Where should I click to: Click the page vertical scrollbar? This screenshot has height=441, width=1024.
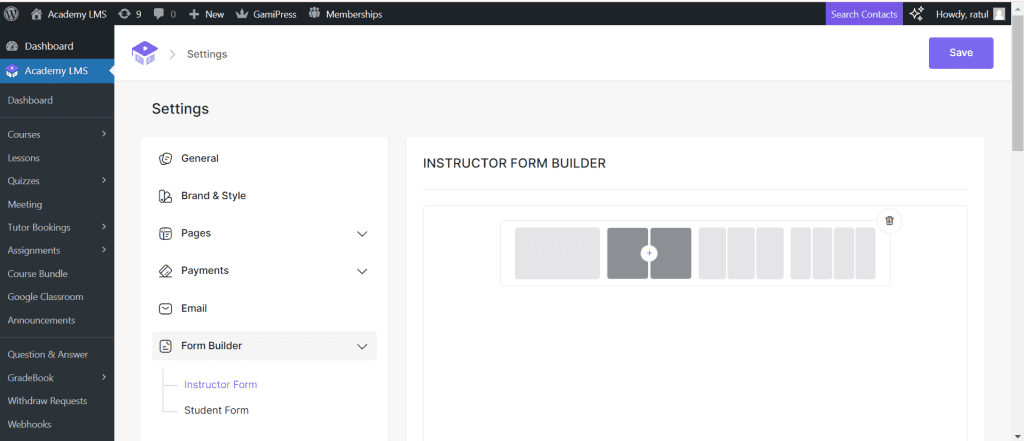tap(1017, 85)
